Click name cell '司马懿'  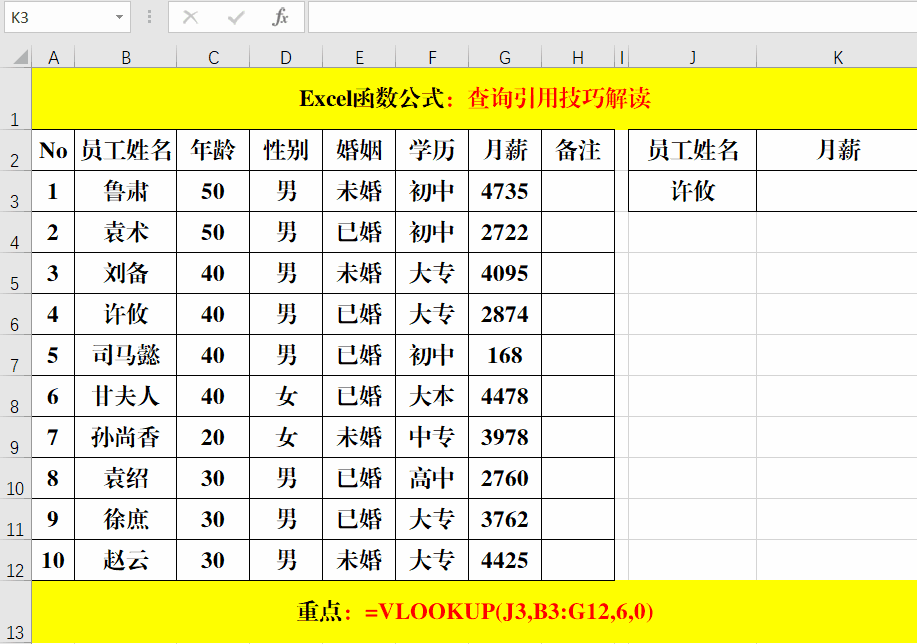[x=126, y=355]
